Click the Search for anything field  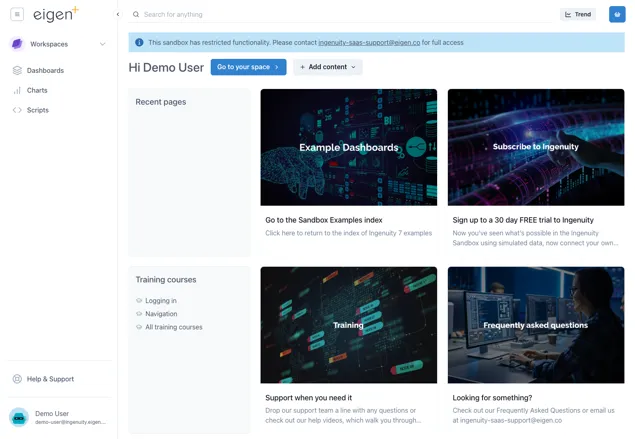point(340,15)
